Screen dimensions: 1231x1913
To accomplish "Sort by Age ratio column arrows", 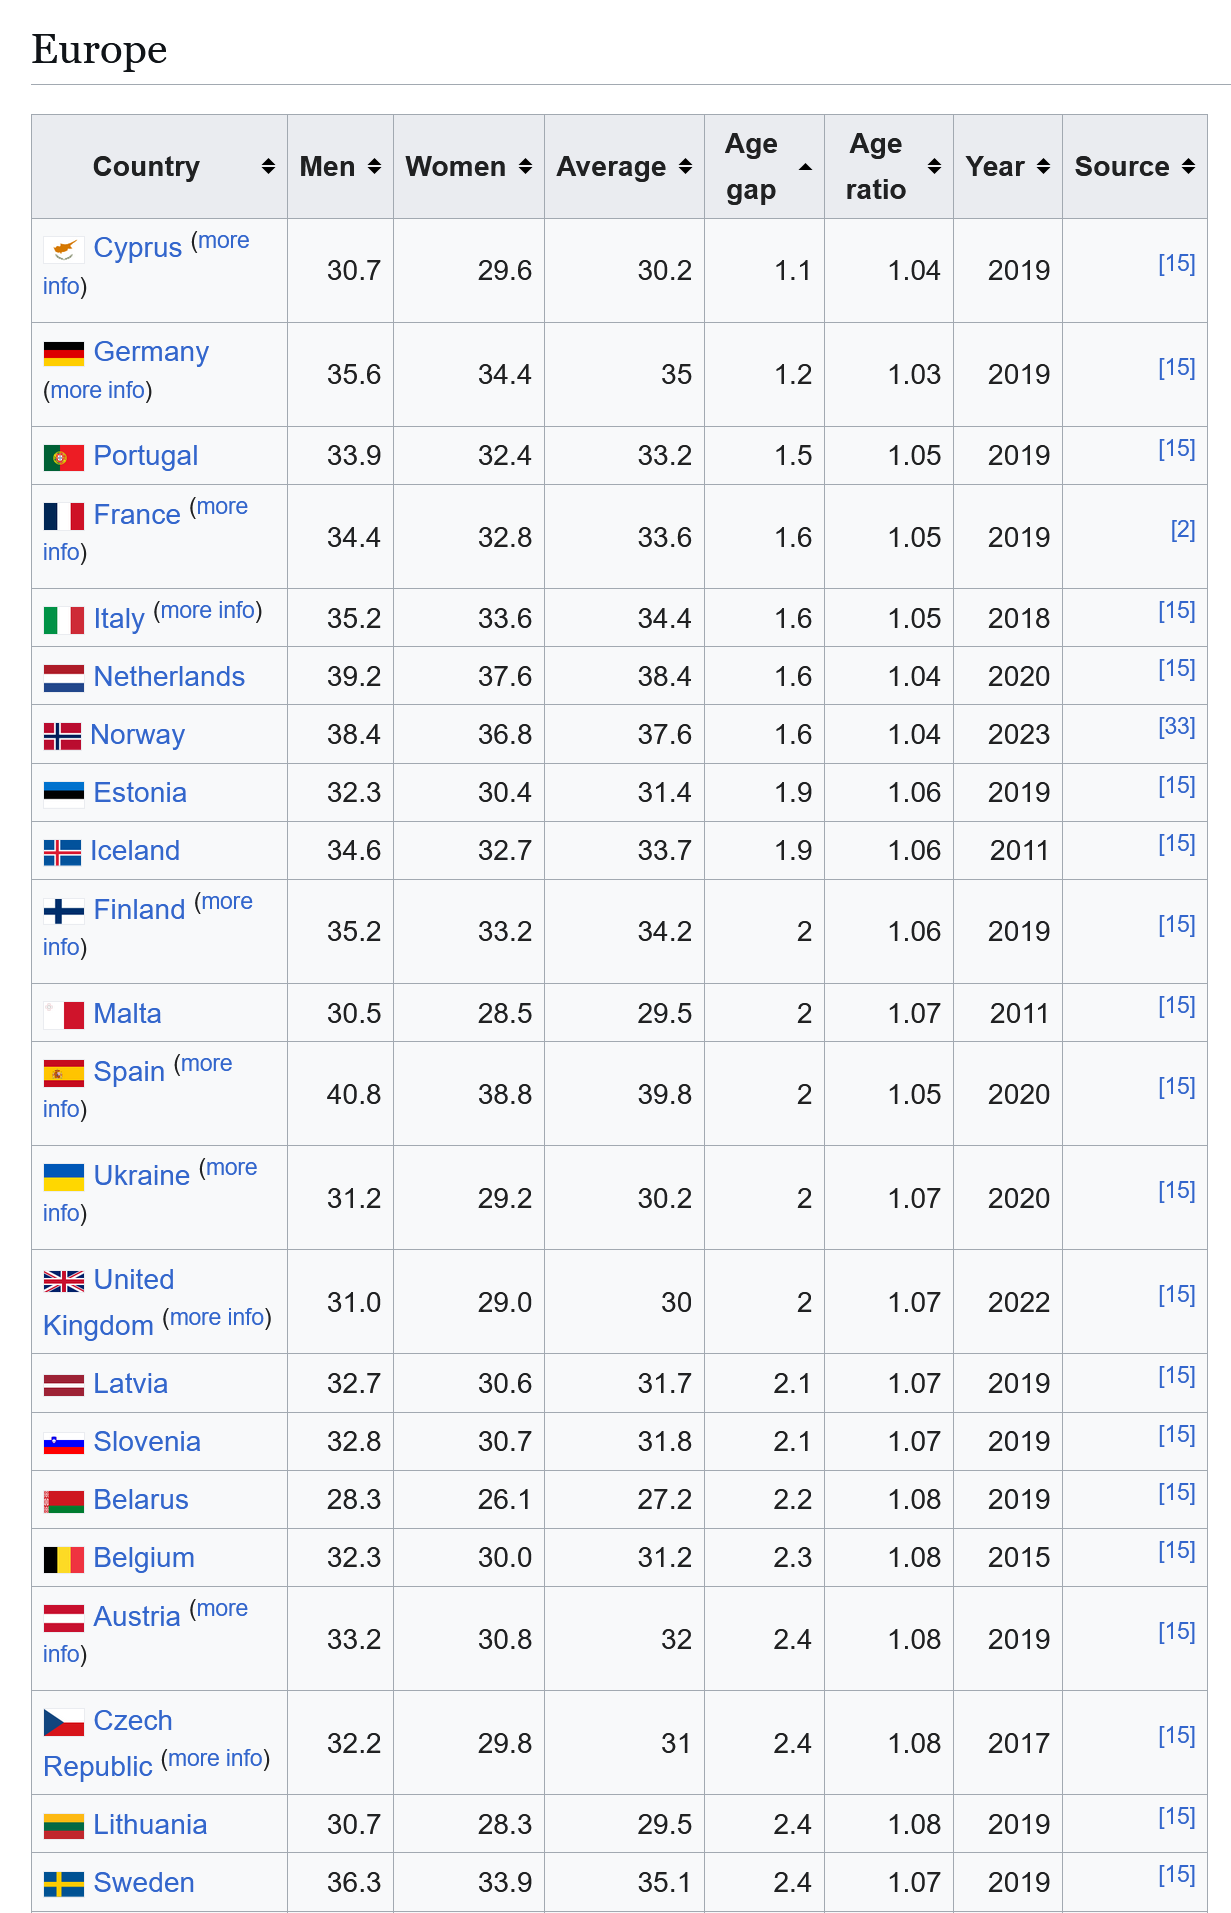I will click(934, 167).
